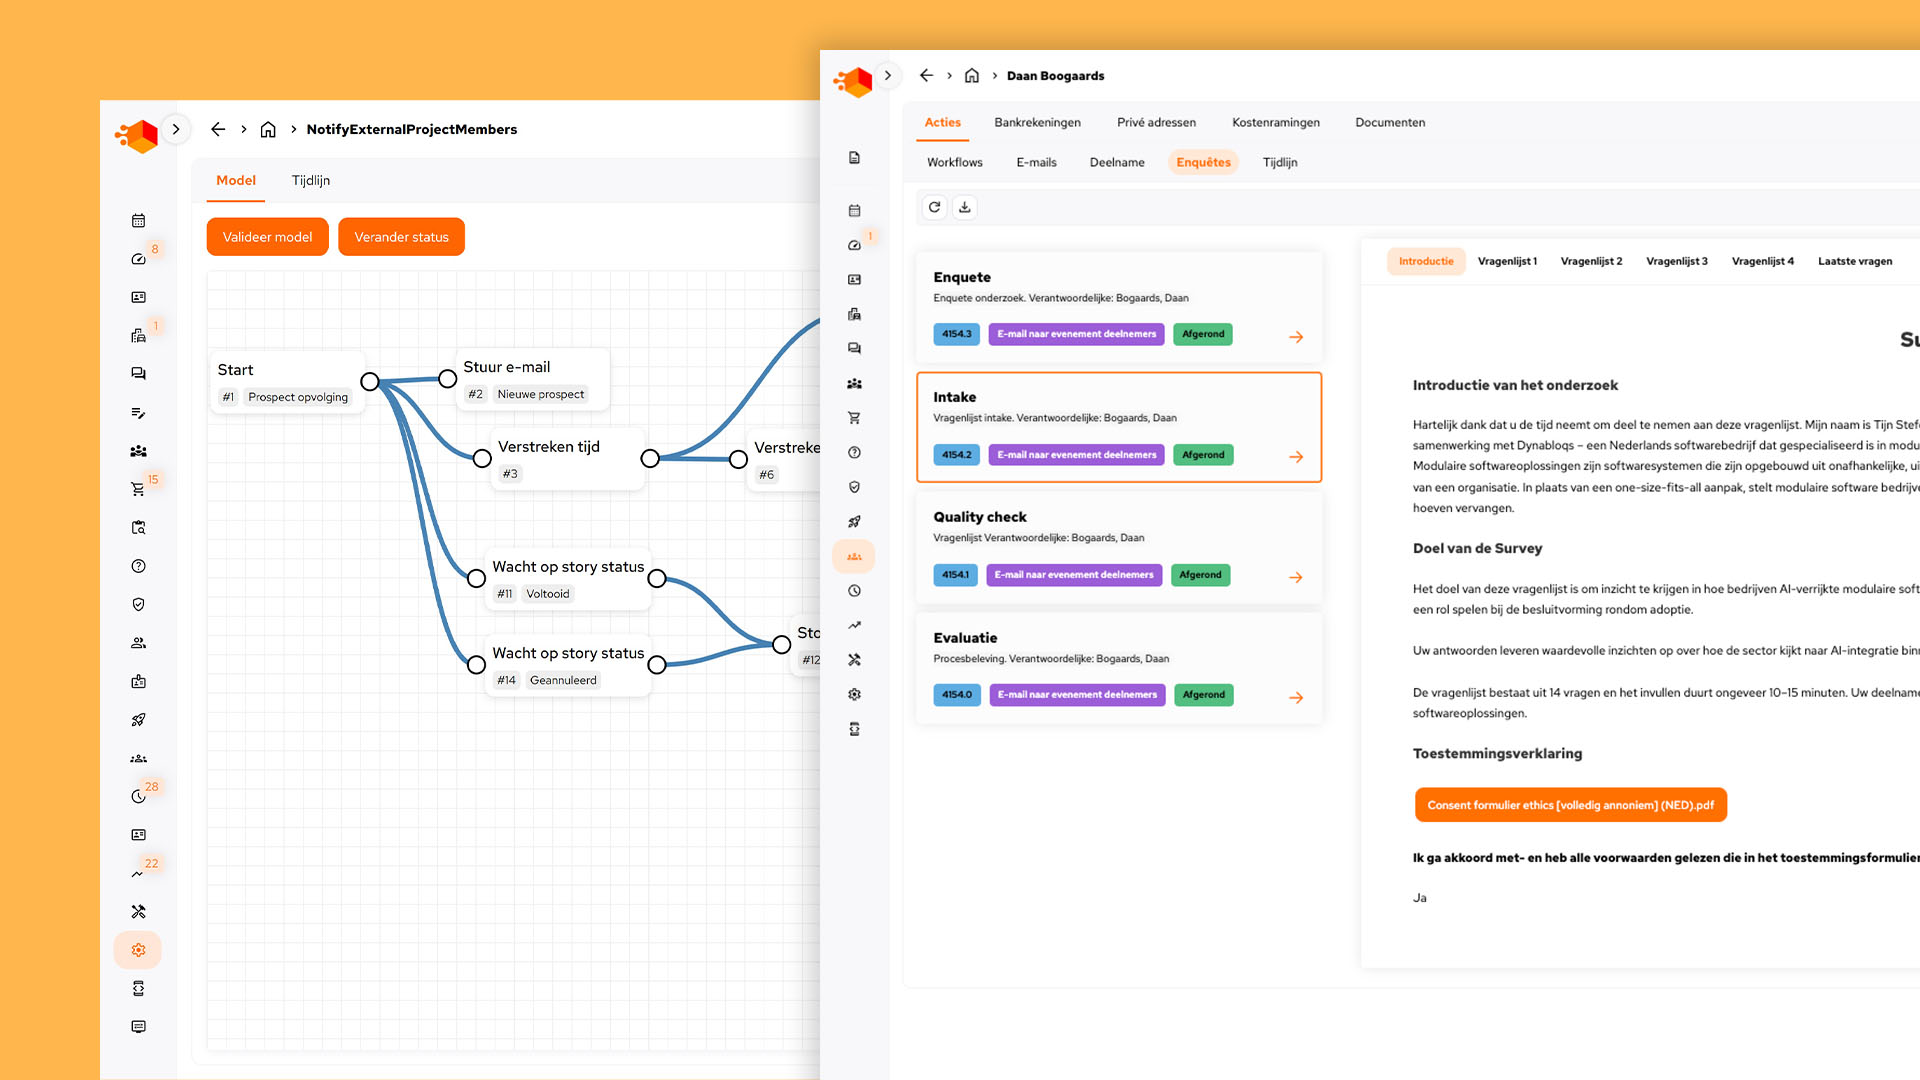The width and height of the screenshot is (1920, 1080).
Task: Switch to the Vragenlijst 2 tab
Action: point(1591,261)
